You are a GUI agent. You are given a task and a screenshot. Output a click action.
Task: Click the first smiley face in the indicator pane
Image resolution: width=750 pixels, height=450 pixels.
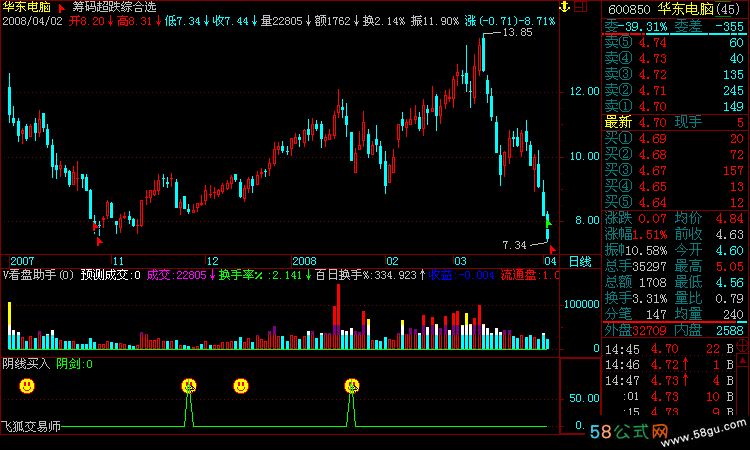point(27,385)
